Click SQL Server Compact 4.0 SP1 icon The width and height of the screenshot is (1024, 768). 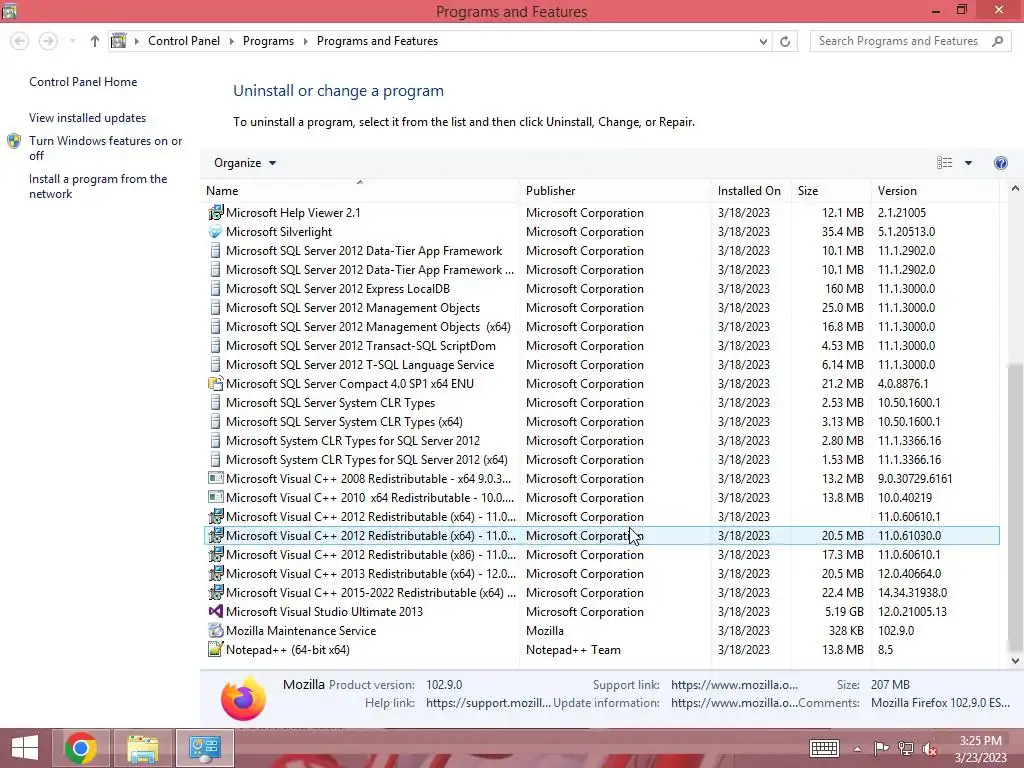click(216, 383)
